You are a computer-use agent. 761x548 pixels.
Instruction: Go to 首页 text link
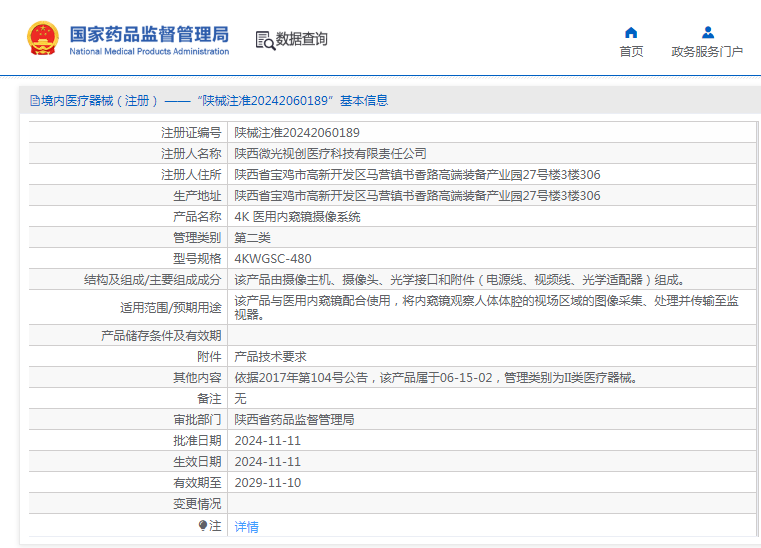coord(631,51)
